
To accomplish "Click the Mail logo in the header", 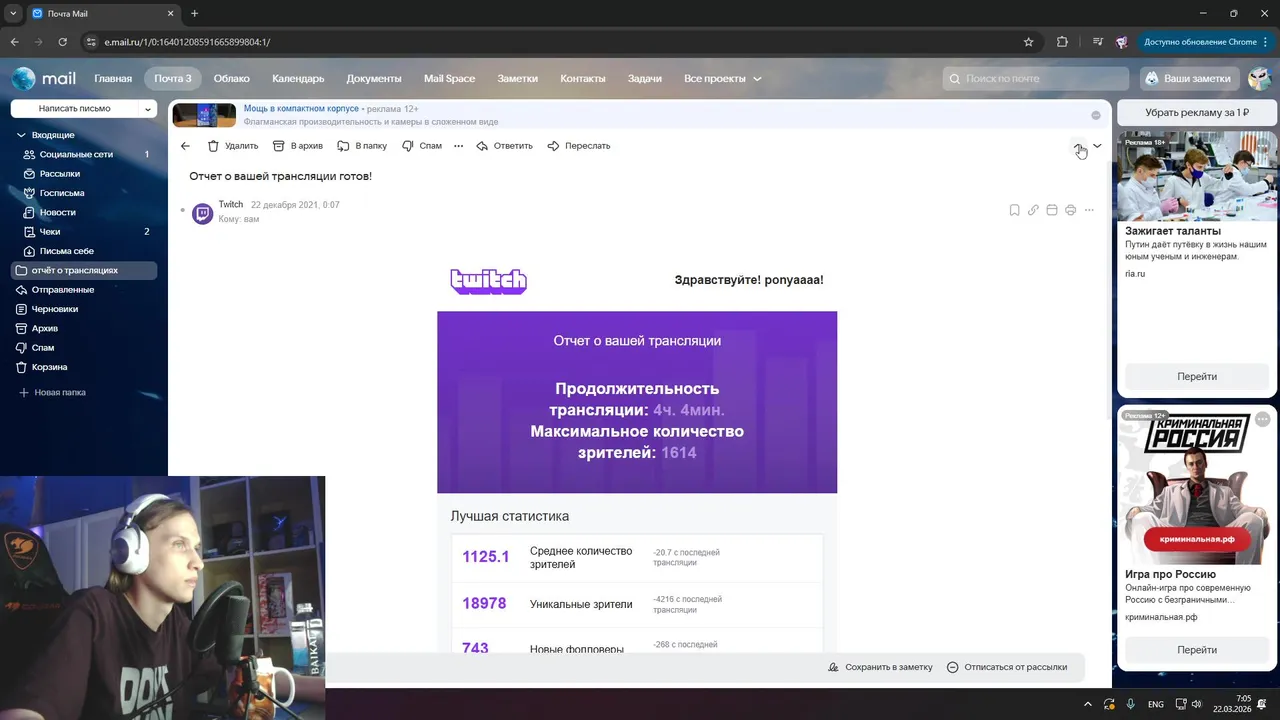I will coord(44,78).
